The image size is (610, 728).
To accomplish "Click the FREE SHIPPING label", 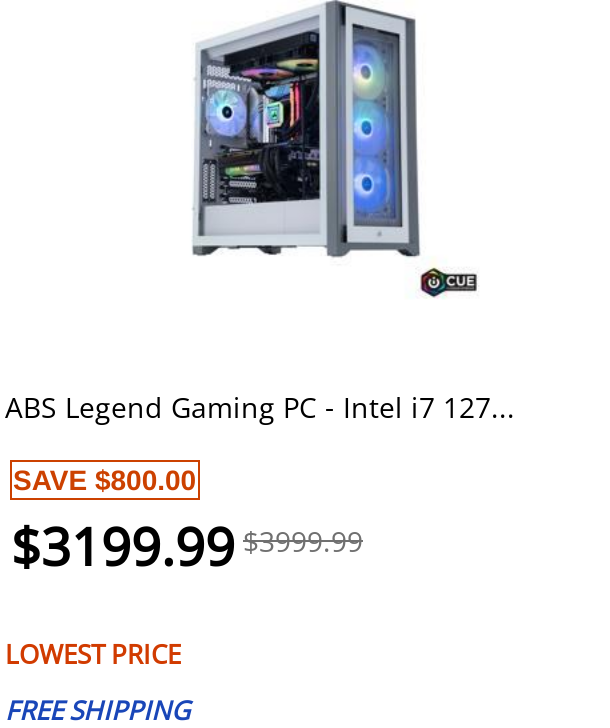I will (99, 710).
